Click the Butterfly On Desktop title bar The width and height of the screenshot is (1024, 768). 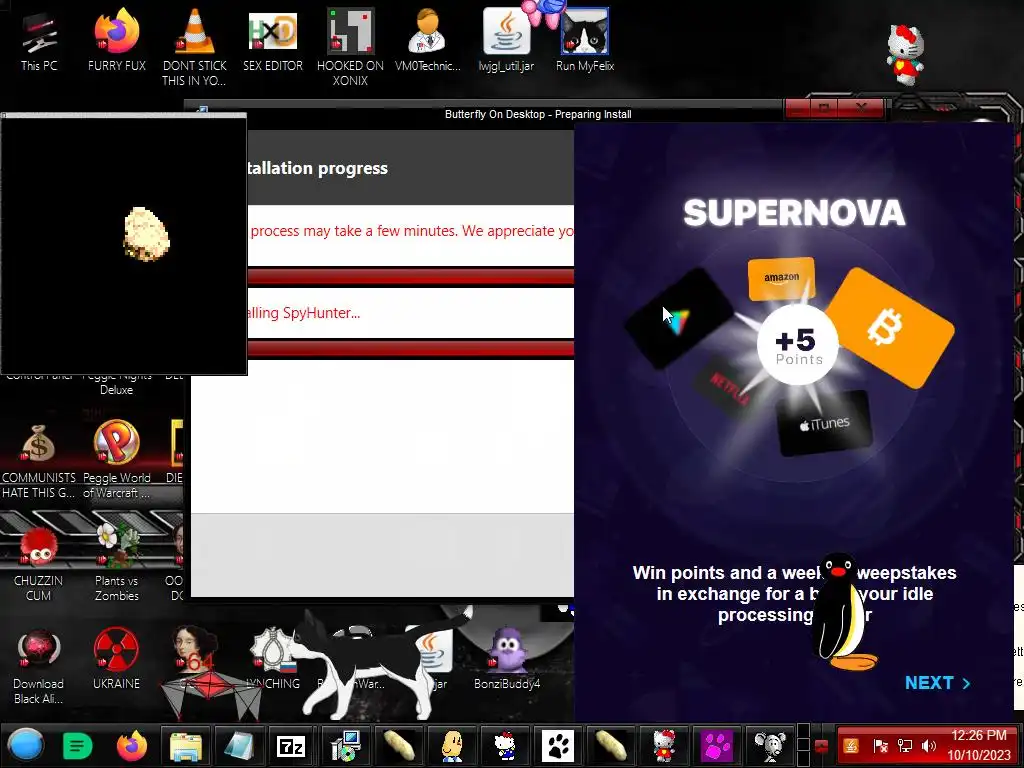pos(538,114)
